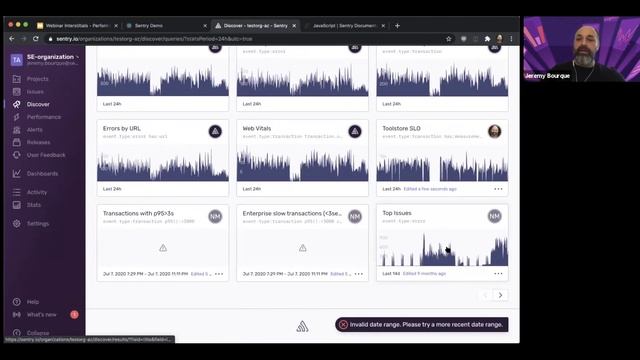Open the browser extensions puzzle icon

point(487,39)
